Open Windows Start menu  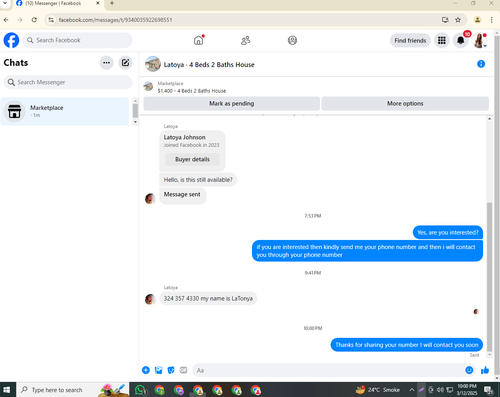pos(7,390)
